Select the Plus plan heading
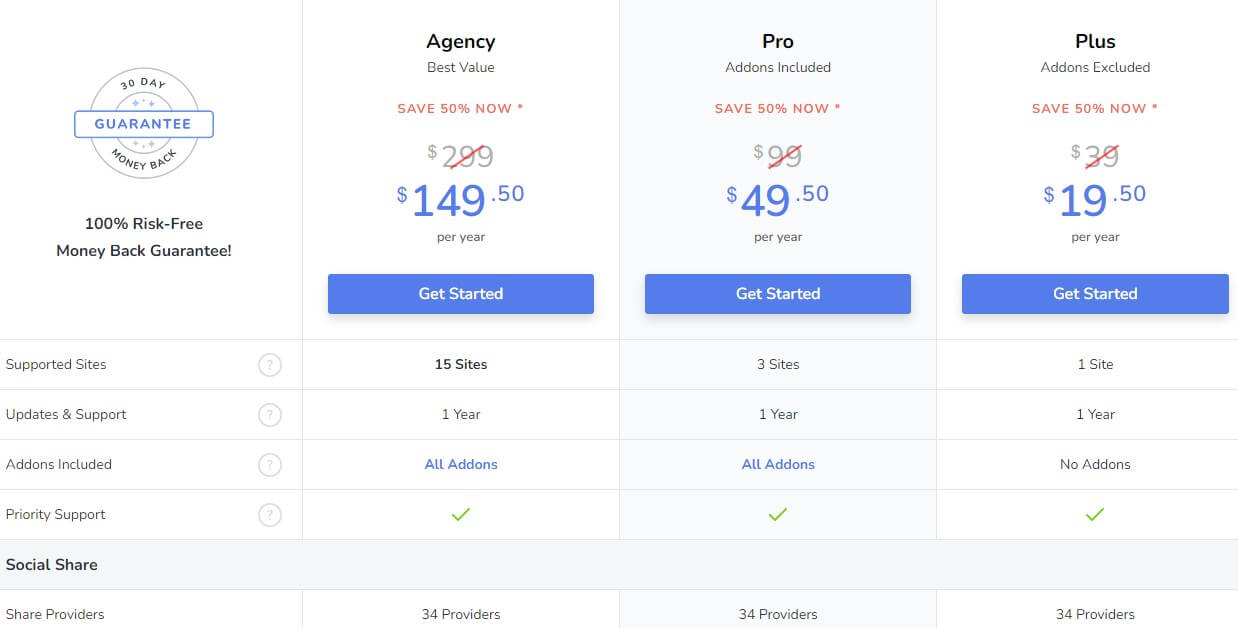The width and height of the screenshot is (1238, 628). (1095, 42)
